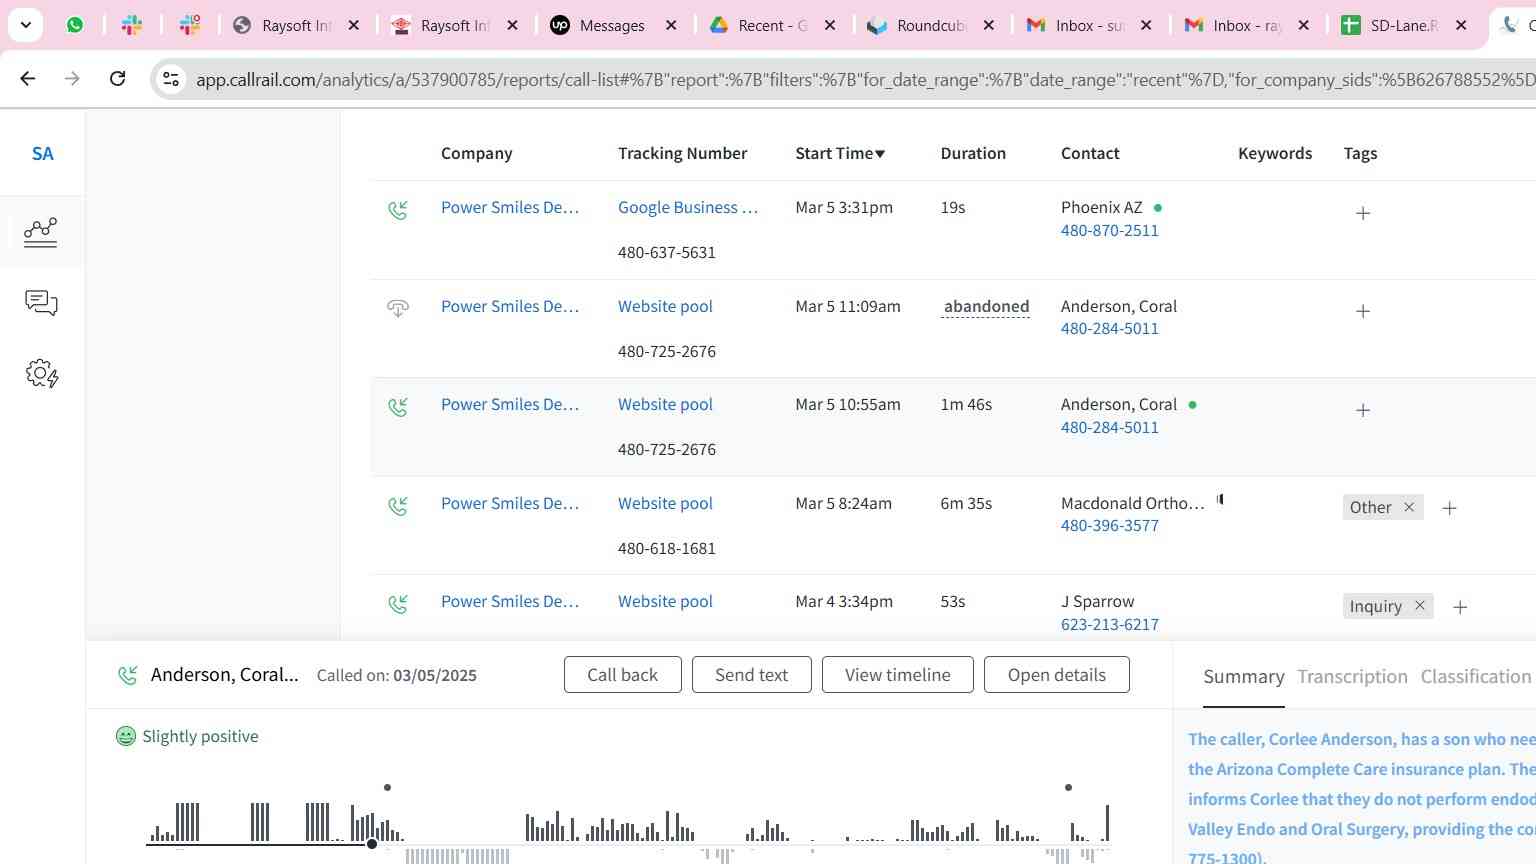The width and height of the screenshot is (1536, 864).
Task: Close the Messages browser tab
Action: (x=672, y=25)
